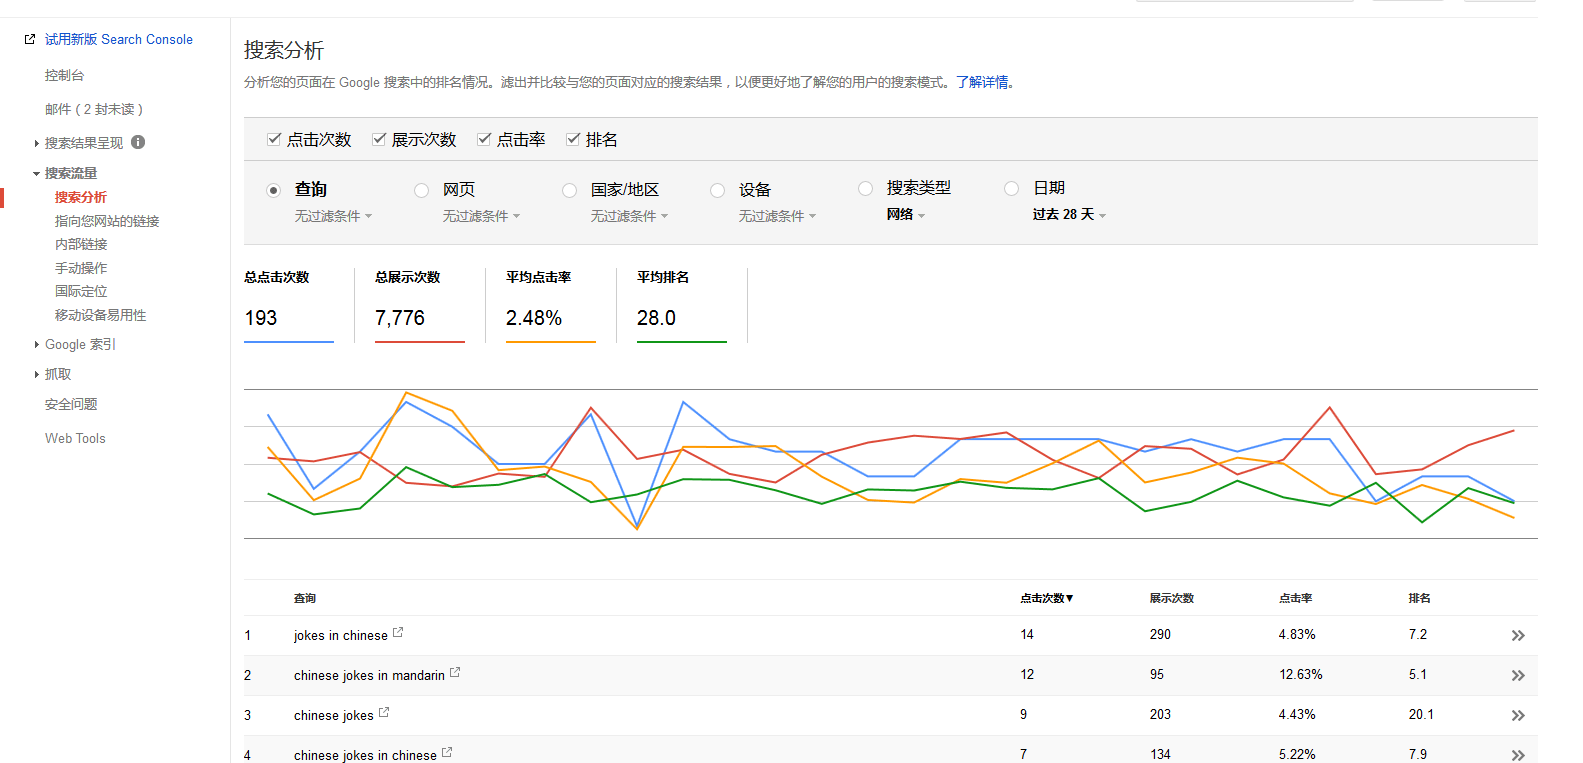This screenshot has width=1583, height=763.
Task: Sort table by 点击次数 column header
Action: coord(1046,598)
